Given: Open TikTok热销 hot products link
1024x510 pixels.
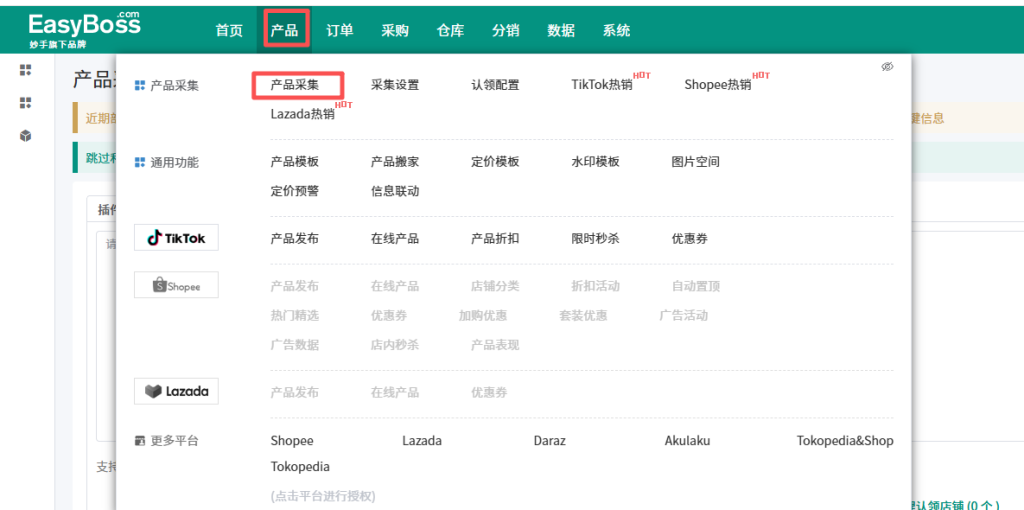Looking at the screenshot, I should tap(602, 85).
